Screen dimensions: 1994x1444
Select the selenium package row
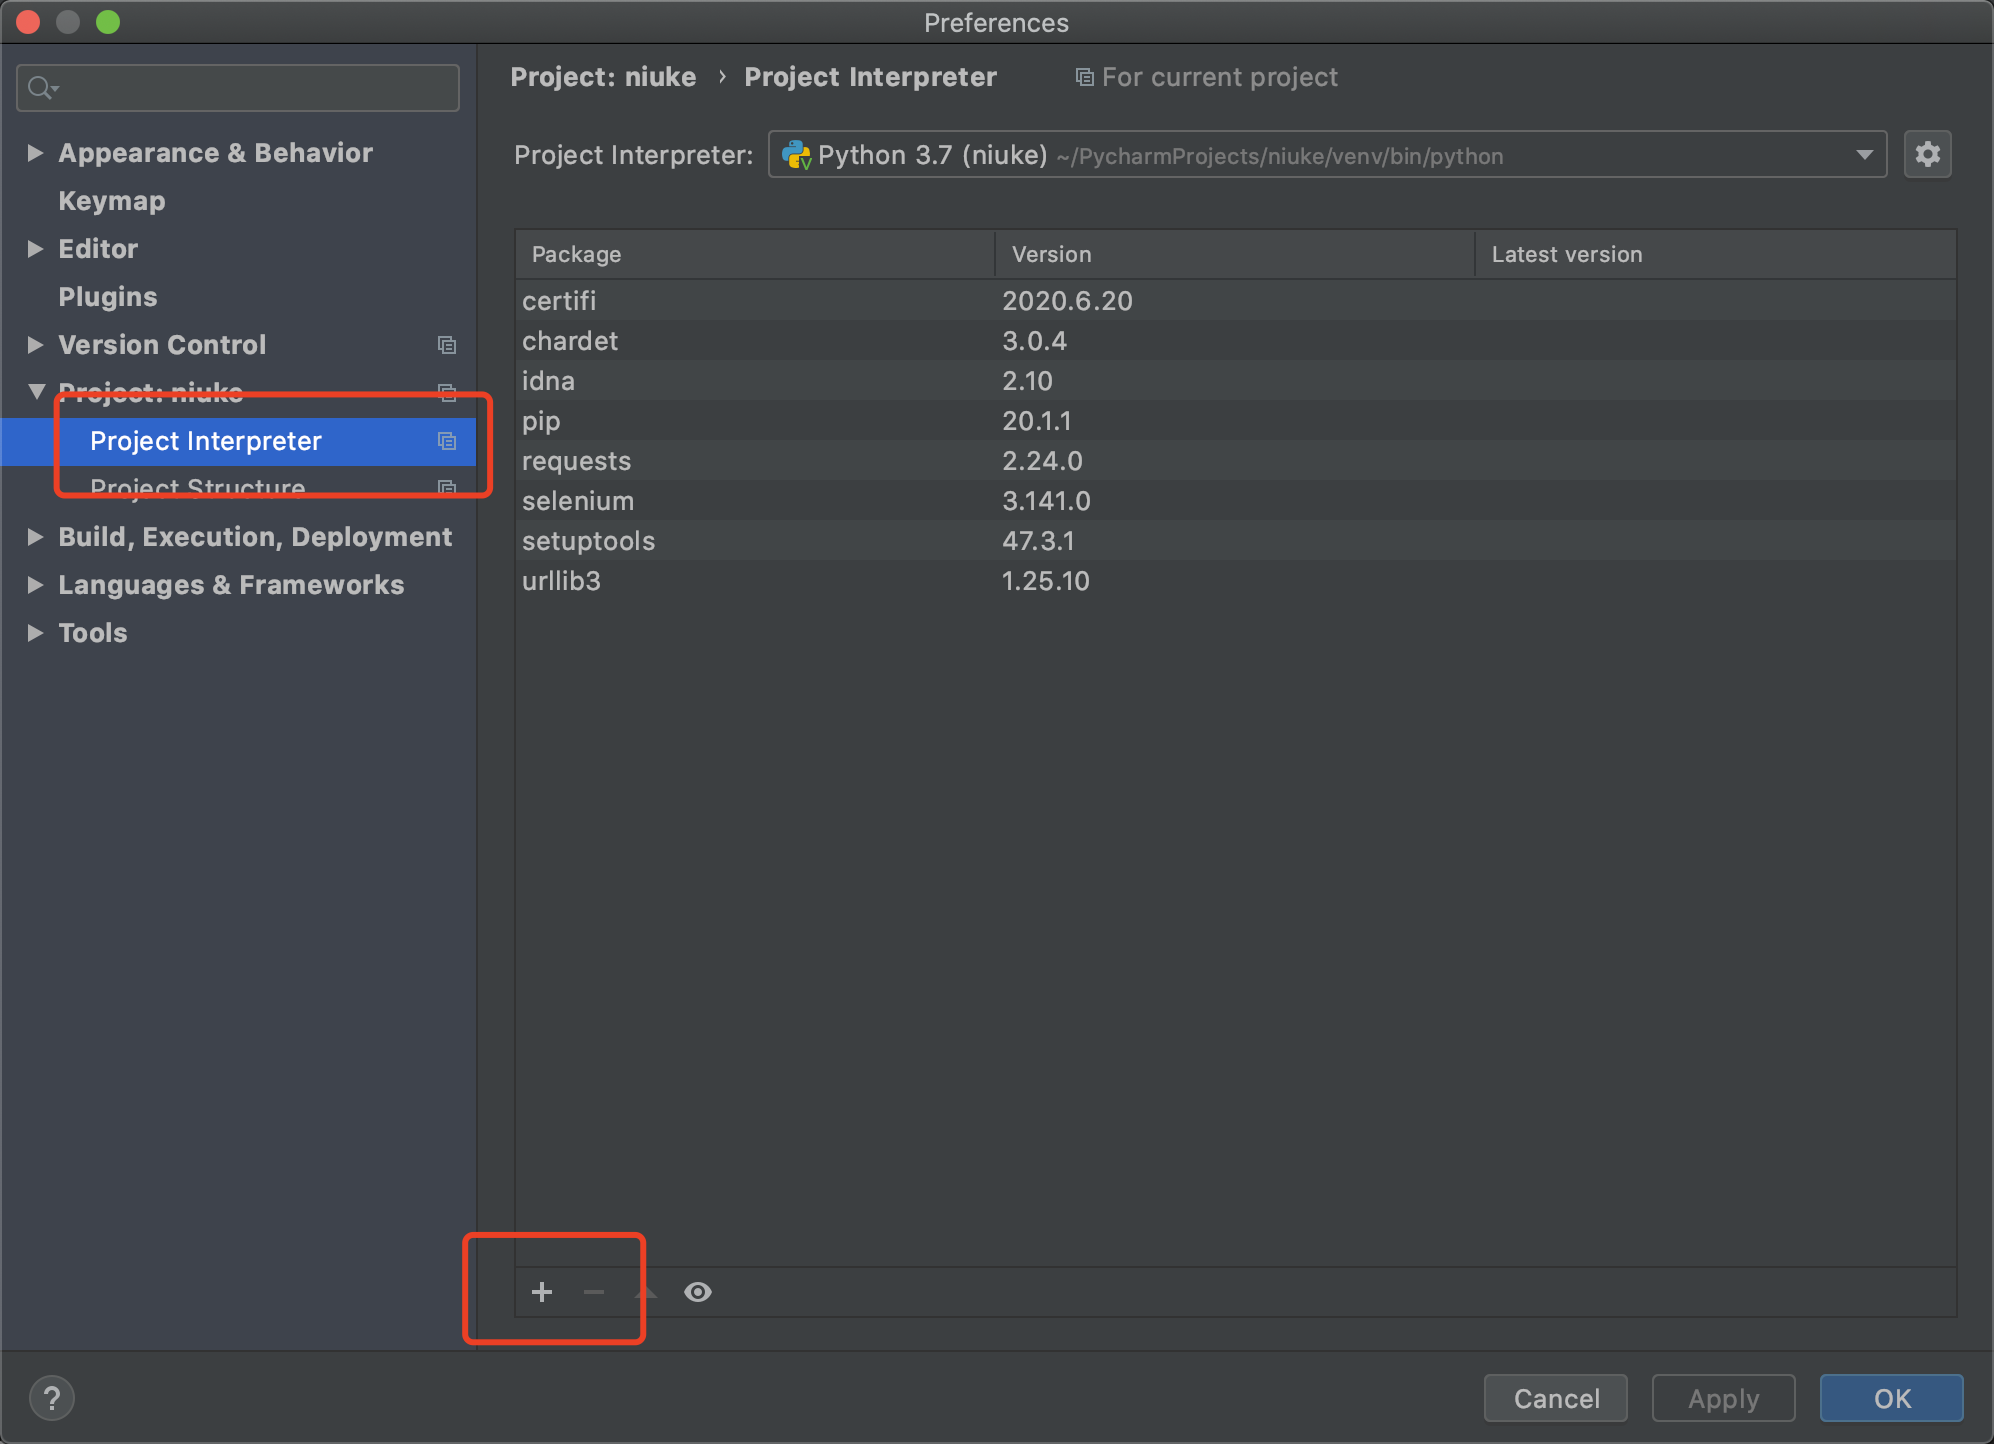pos(578,501)
